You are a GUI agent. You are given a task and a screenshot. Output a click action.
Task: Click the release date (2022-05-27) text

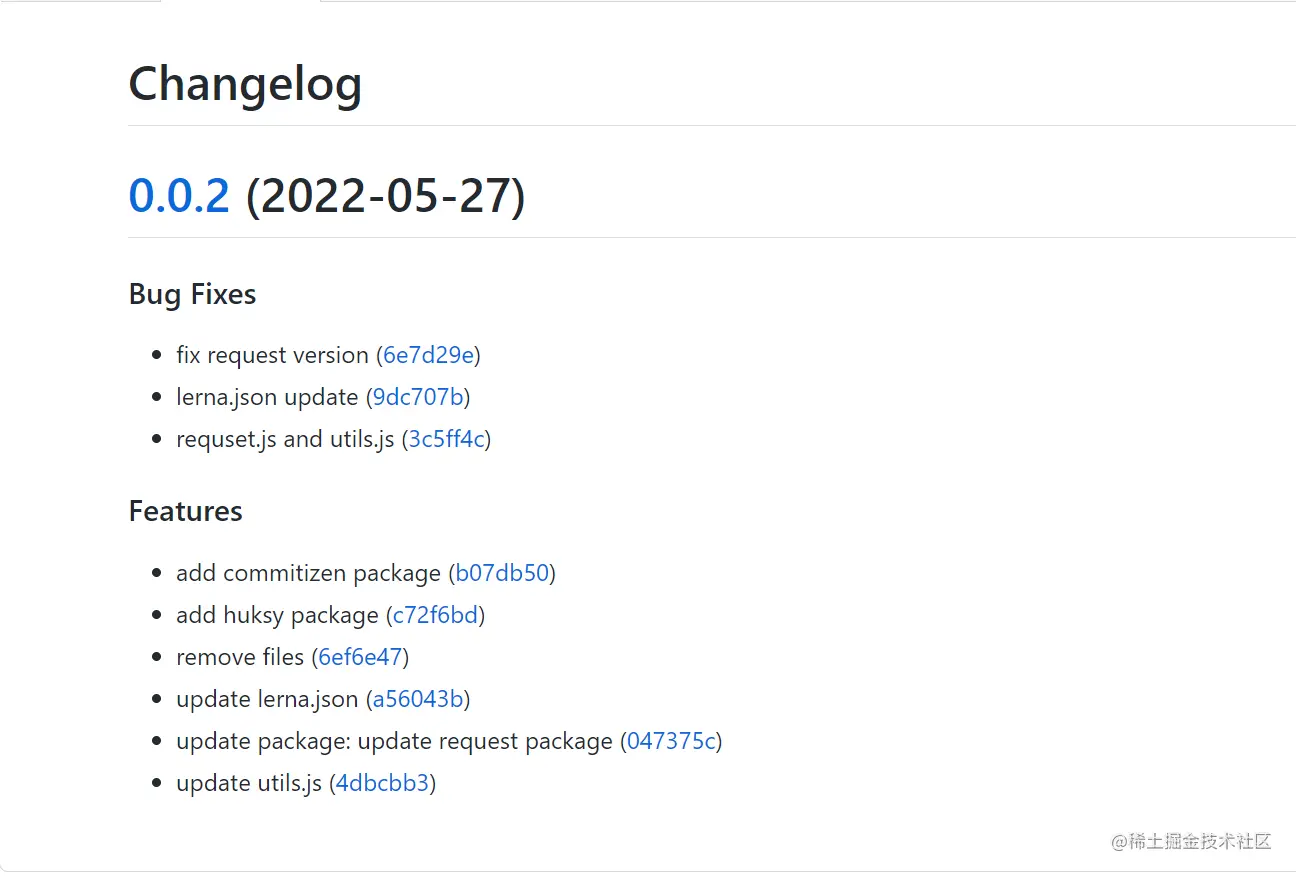coord(385,195)
